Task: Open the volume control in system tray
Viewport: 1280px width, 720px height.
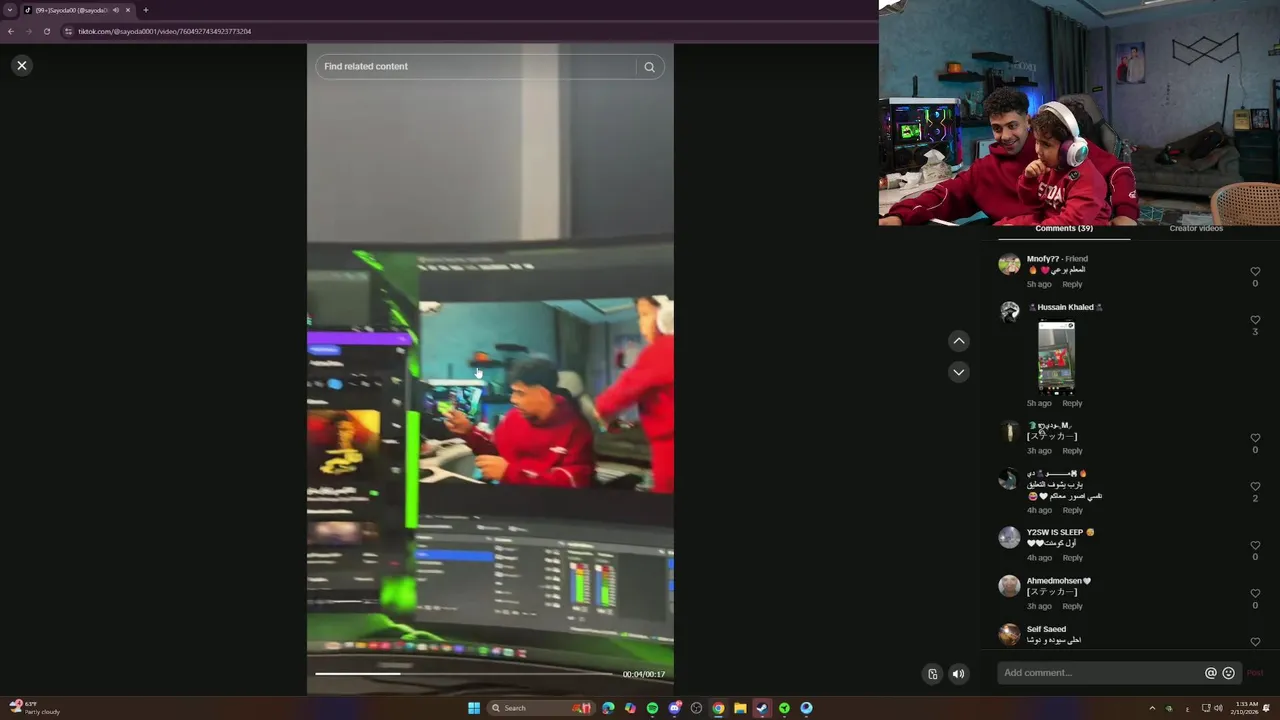Action: click(x=1218, y=708)
